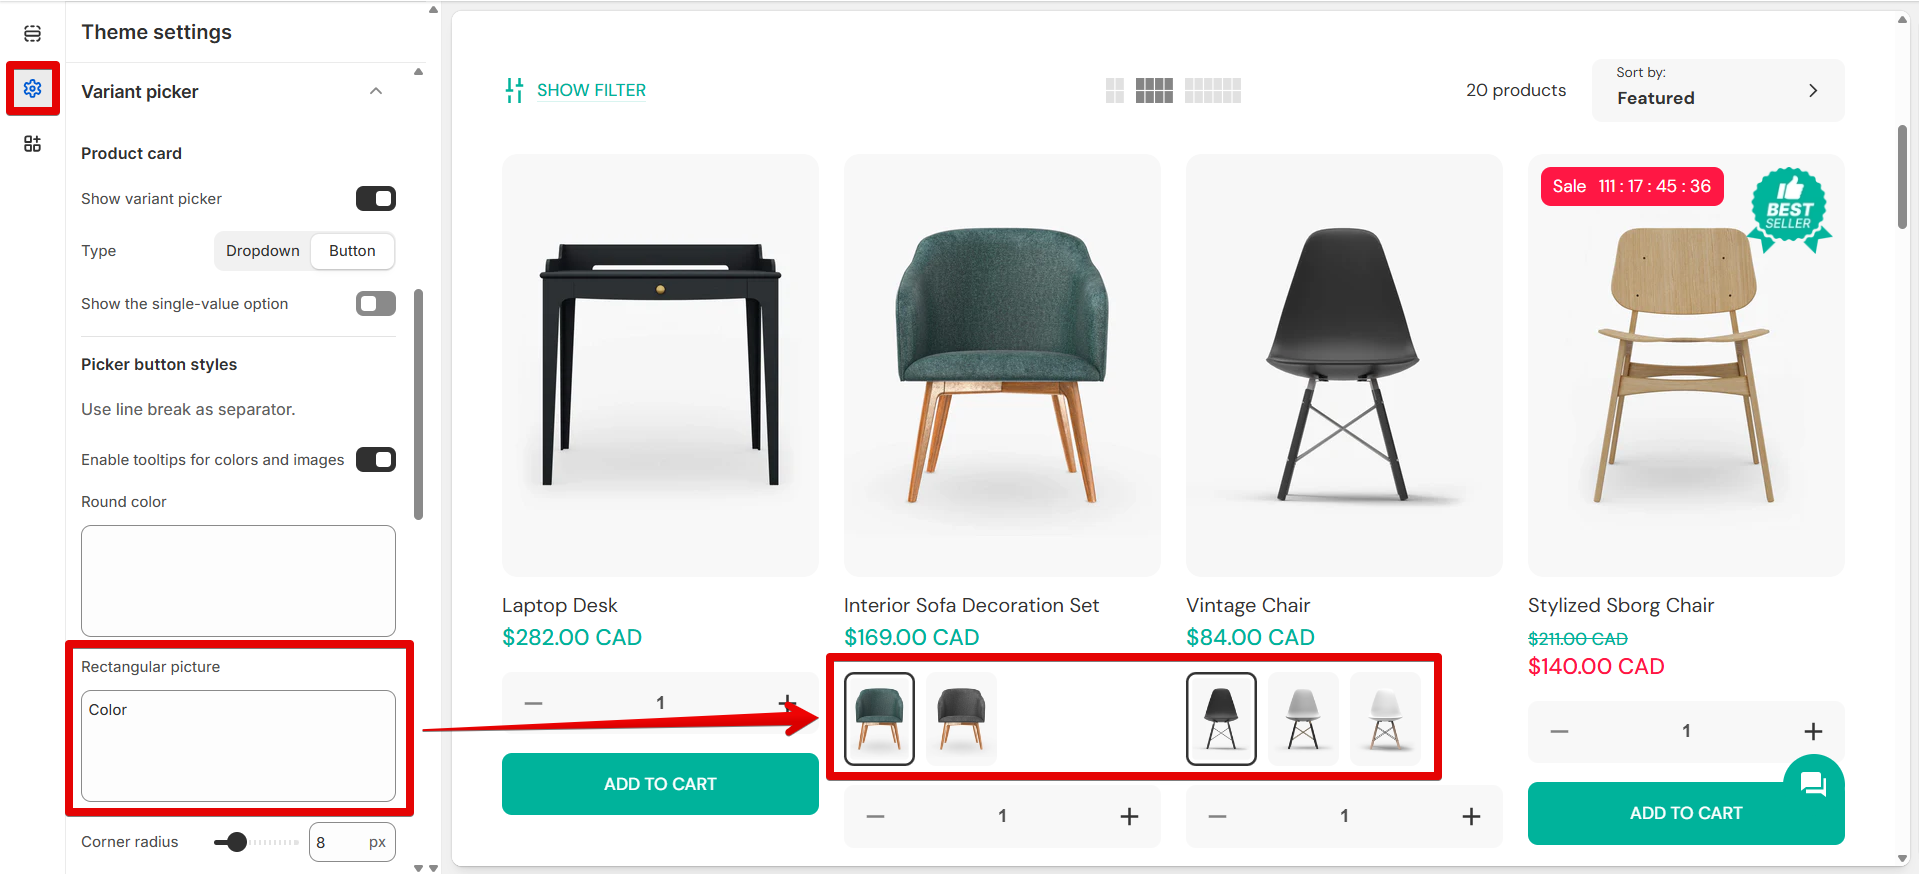Select Dropdown variant picker type
The height and width of the screenshot is (874, 1919).
pos(263,251)
